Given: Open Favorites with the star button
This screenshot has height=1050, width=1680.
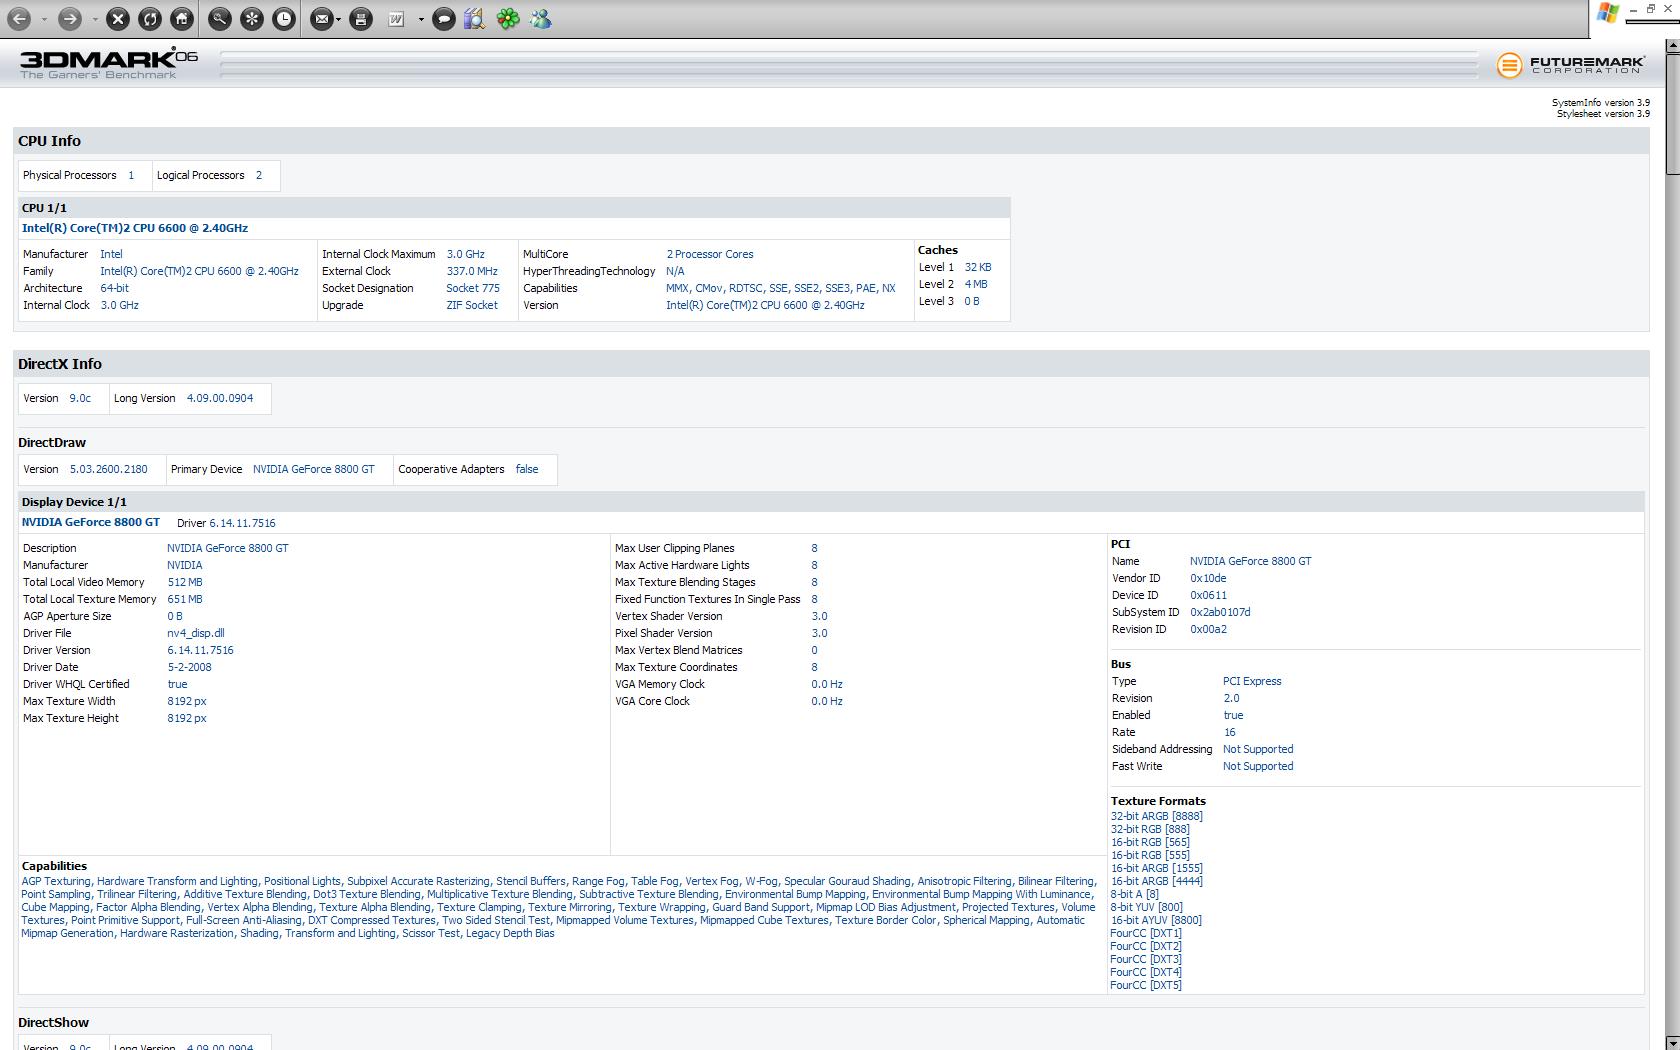Looking at the screenshot, I should click(x=252, y=19).
